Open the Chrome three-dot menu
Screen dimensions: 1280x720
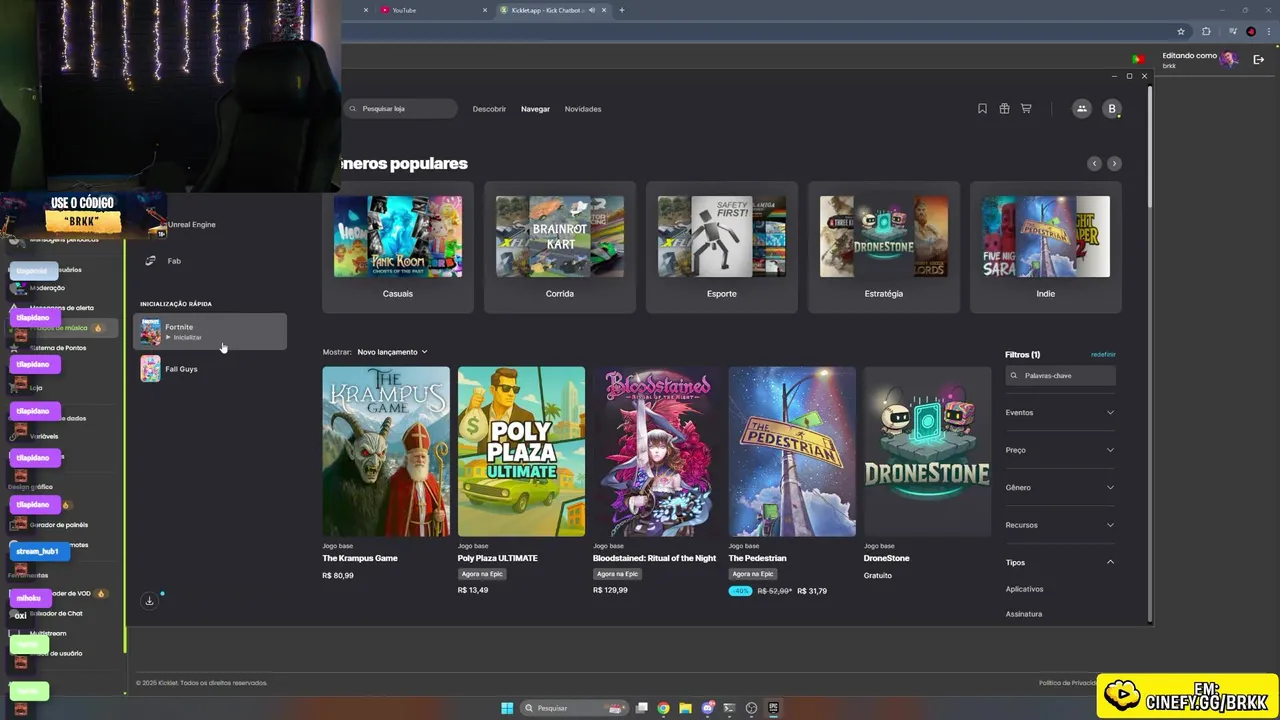[1270, 31]
